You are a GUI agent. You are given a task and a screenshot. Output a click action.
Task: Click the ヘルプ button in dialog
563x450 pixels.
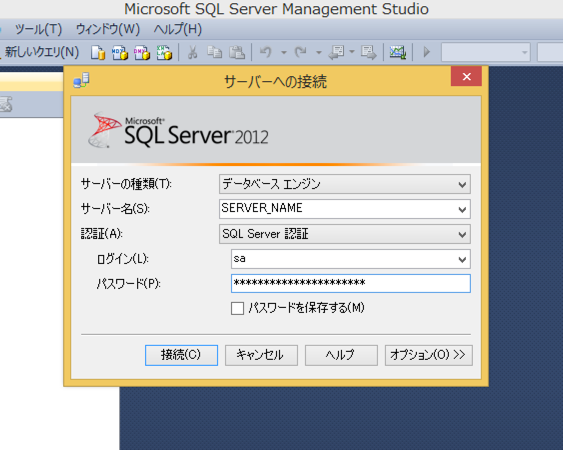click(341, 355)
